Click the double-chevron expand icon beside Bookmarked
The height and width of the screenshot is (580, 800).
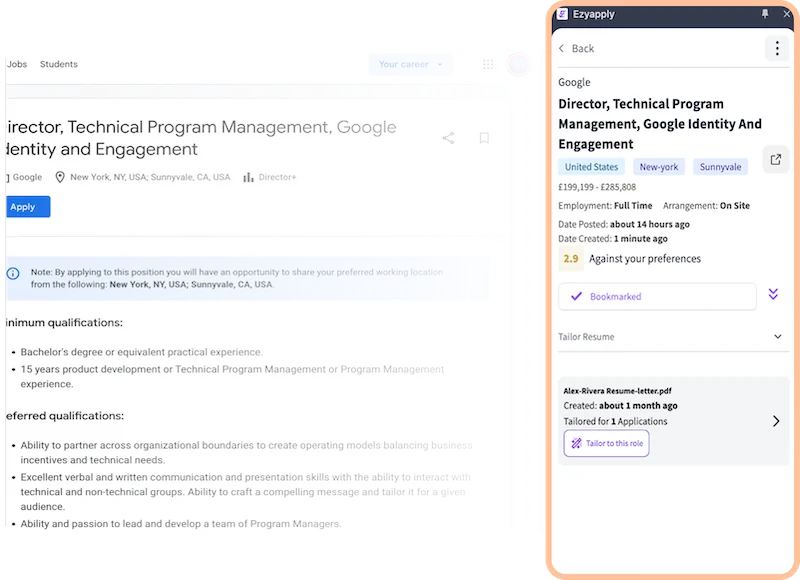point(773,294)
